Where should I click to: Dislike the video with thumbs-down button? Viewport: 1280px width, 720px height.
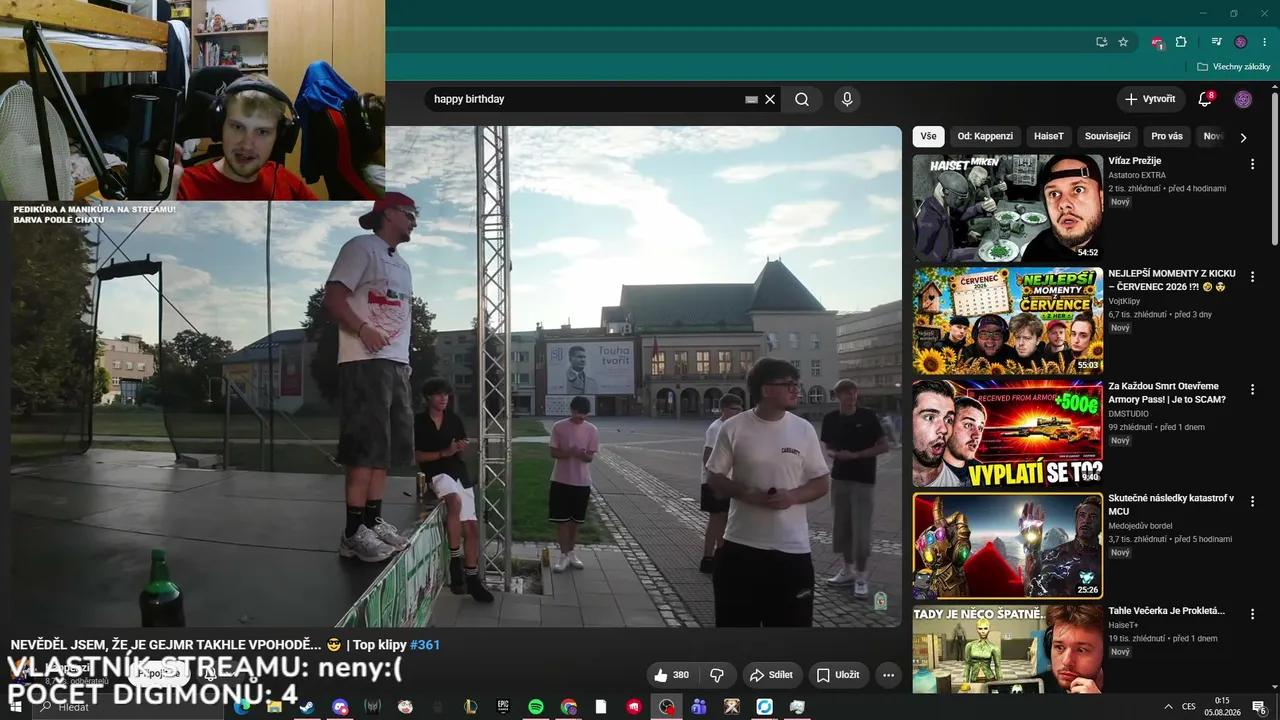tap(717, 675)
